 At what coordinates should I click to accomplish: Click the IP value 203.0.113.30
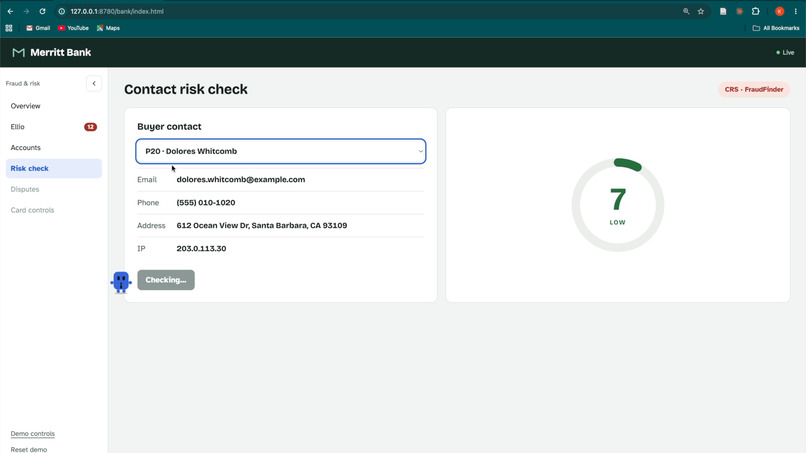(x=201, y=248)
